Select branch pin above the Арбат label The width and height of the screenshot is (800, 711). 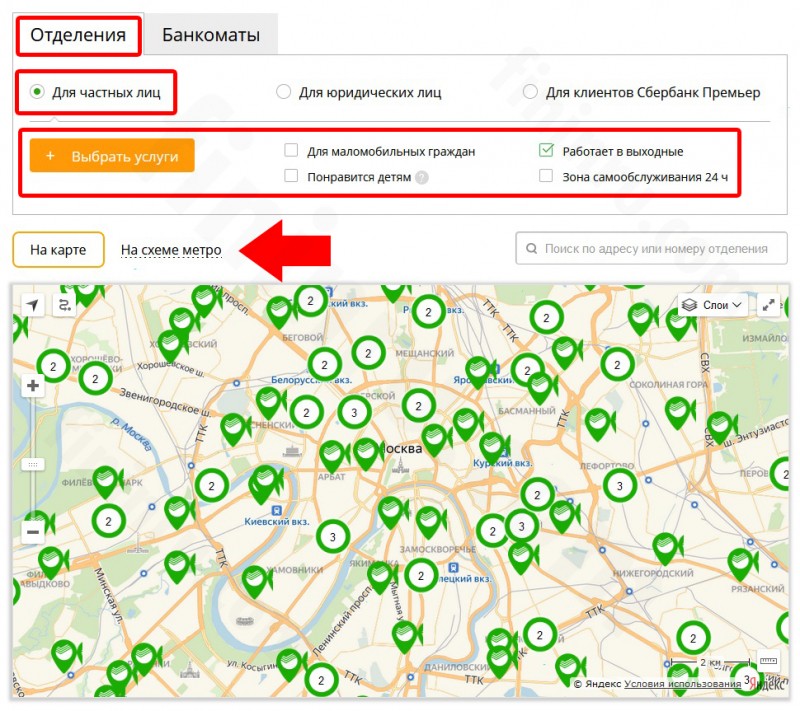pos(332,455)
